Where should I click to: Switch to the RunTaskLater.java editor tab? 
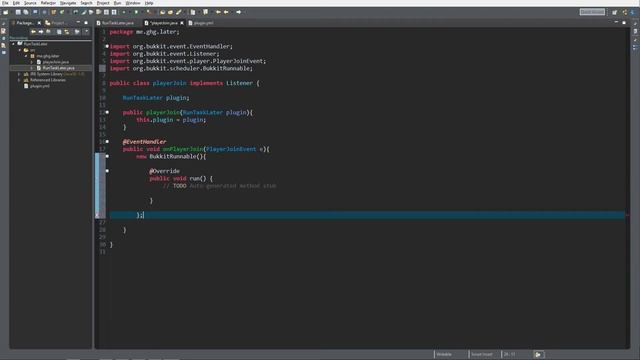(116, 23)
